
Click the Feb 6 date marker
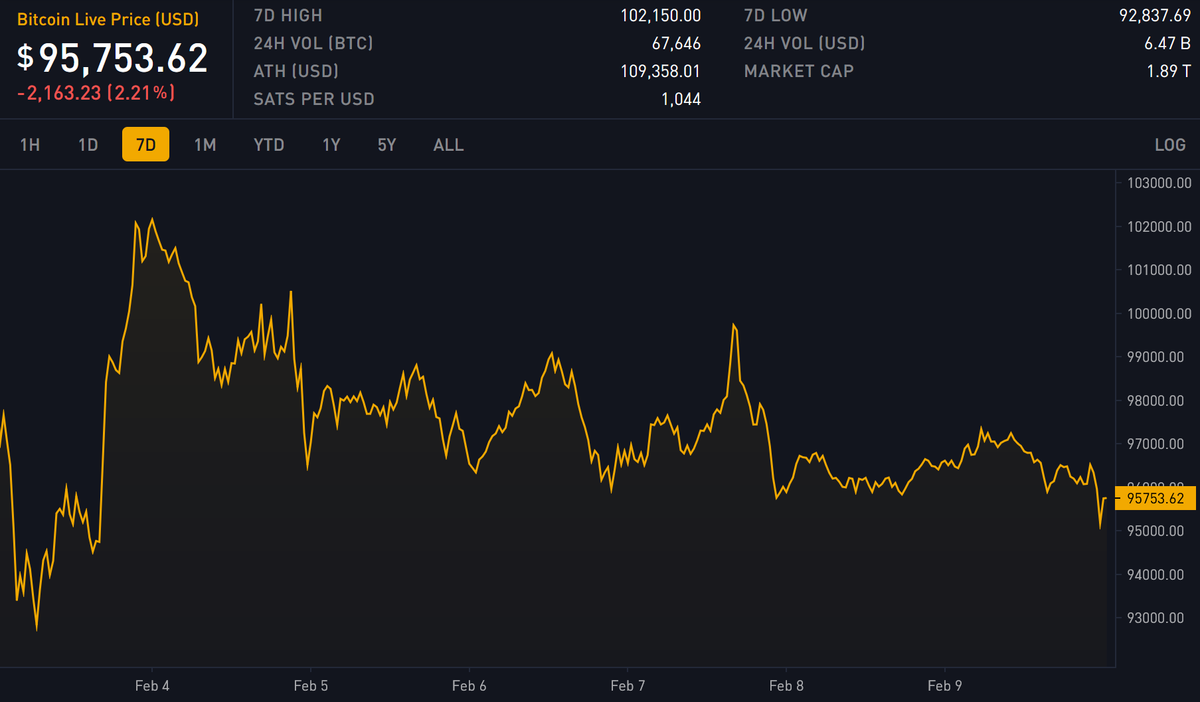point(469,686)
